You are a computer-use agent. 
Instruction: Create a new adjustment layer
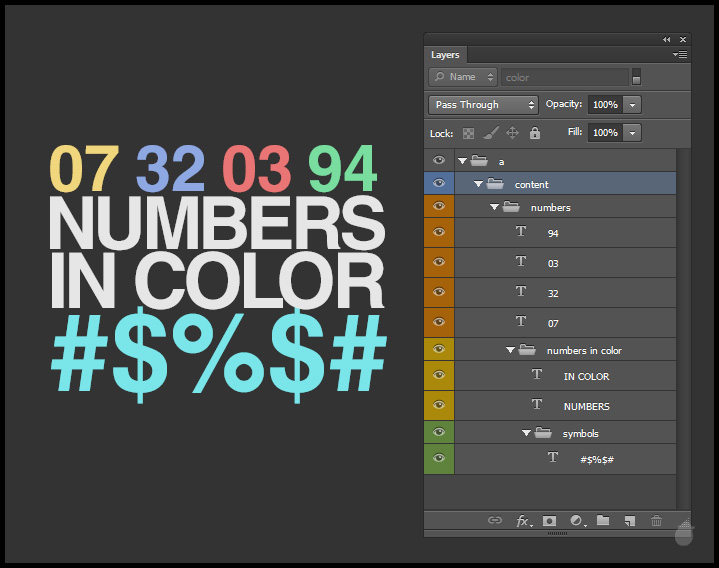[576, 521]
